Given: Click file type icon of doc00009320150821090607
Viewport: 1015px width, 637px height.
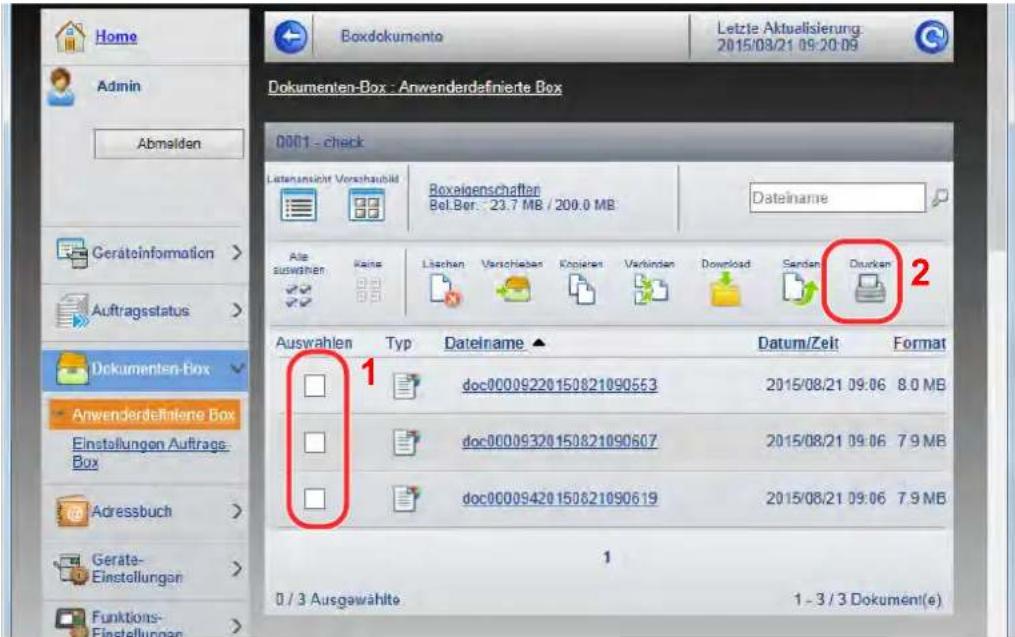Looking at the screenshot, I should coord(407,443).
